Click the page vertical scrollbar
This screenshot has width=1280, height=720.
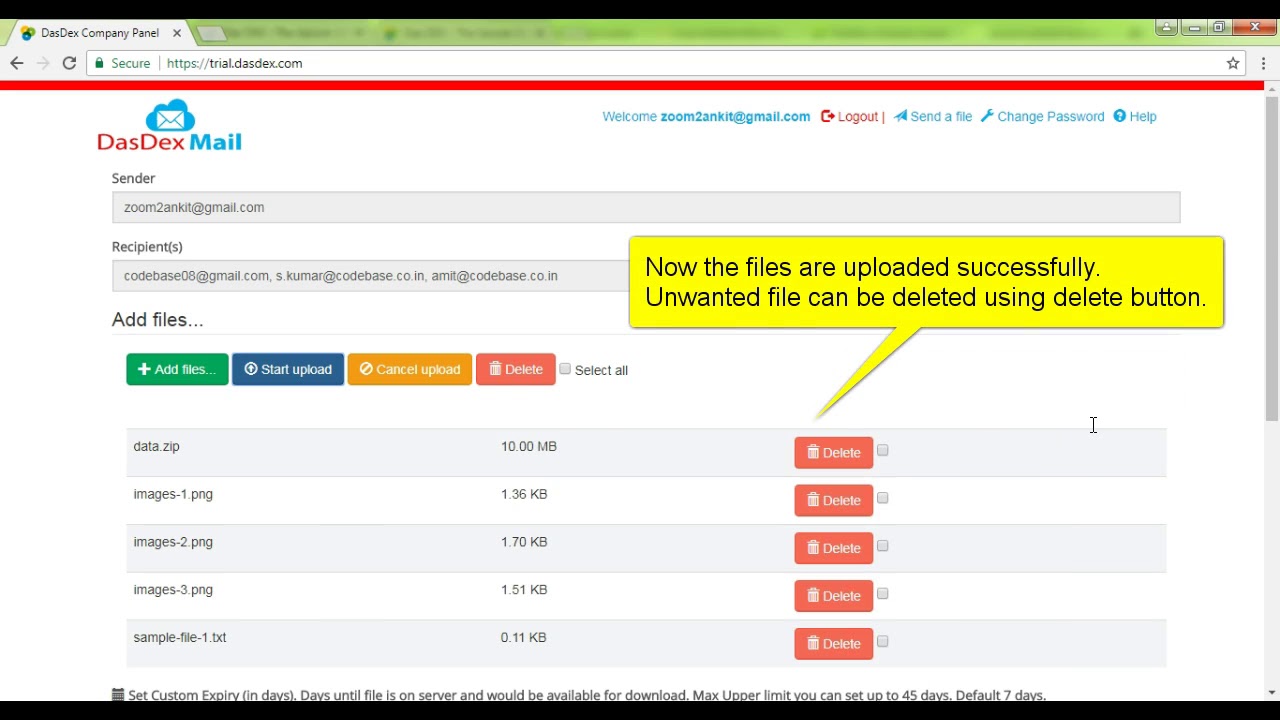pyautogui.click(x=1272, y=258)
